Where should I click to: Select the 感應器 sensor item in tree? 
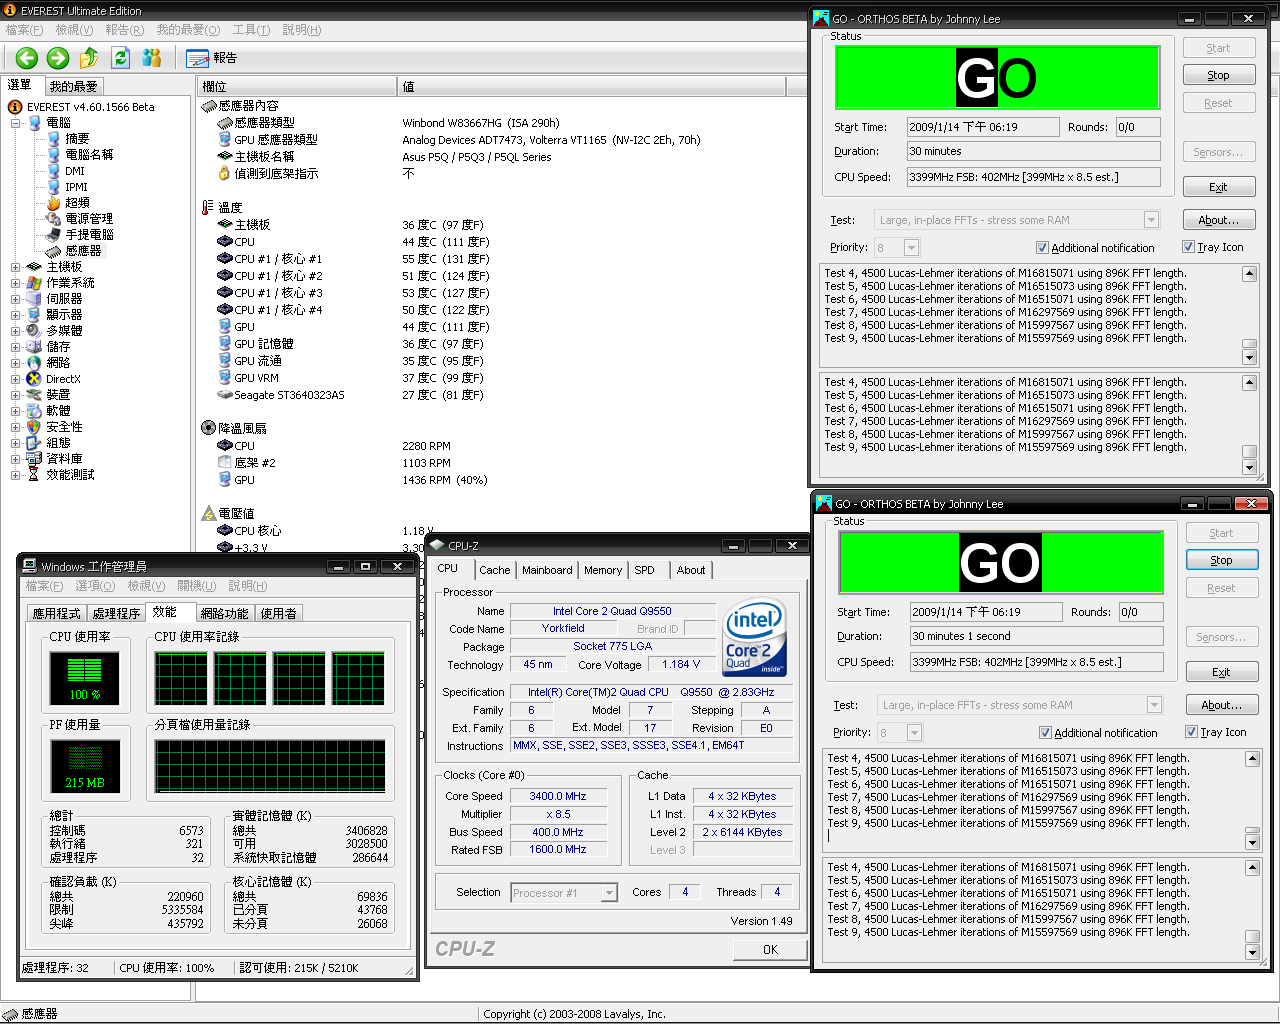(x=83, y=251)
